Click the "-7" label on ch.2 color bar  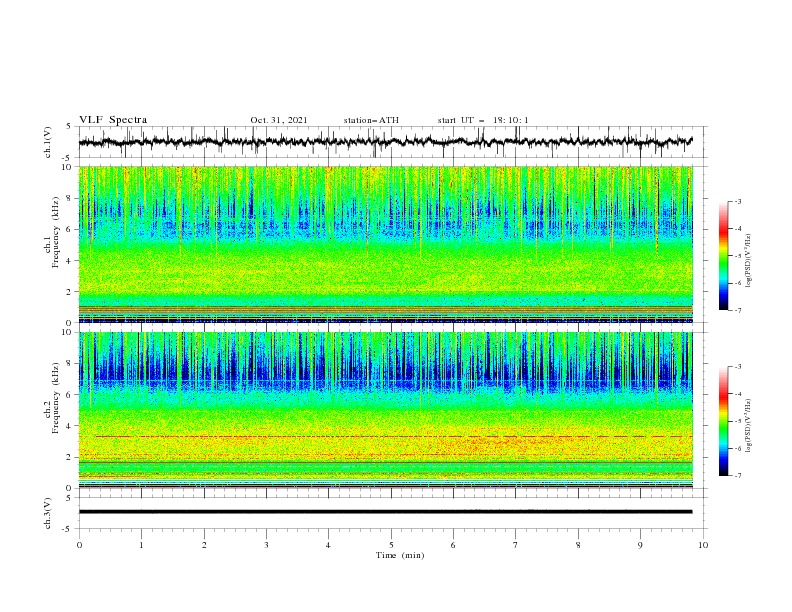coord(738,475)
